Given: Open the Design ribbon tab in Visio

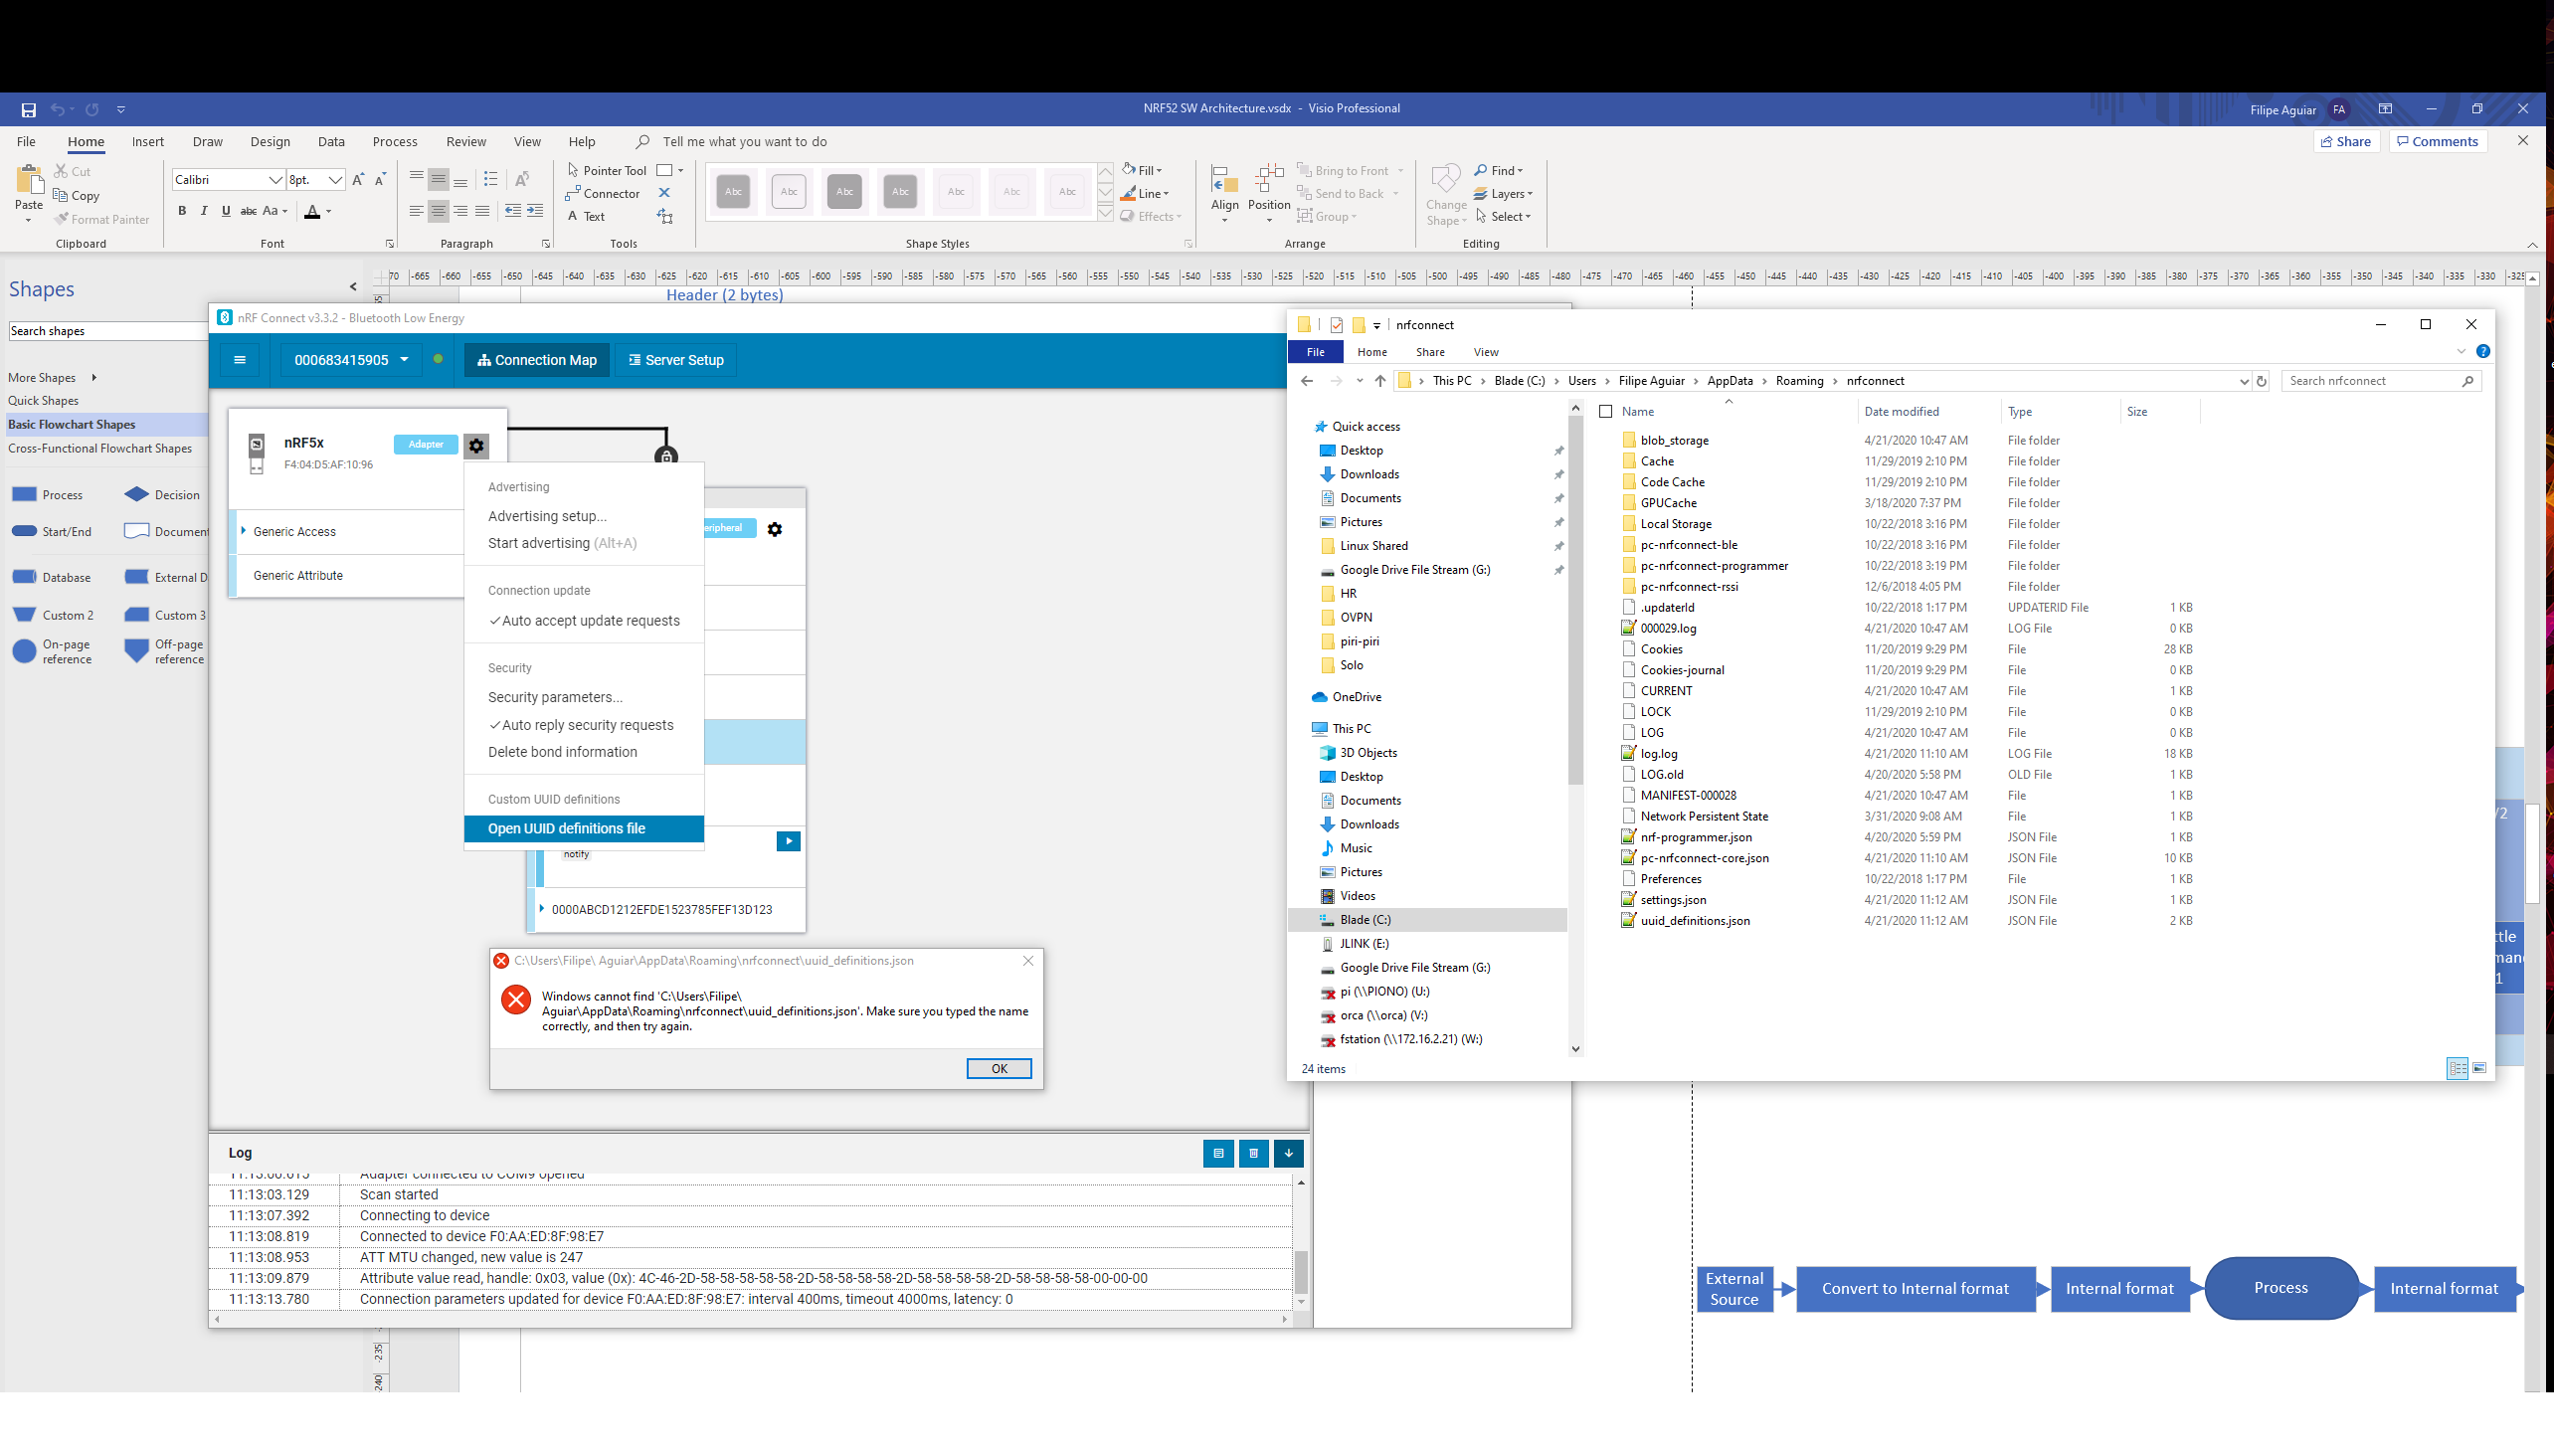Looking at the screenshot, I should [x=270, y=142].
